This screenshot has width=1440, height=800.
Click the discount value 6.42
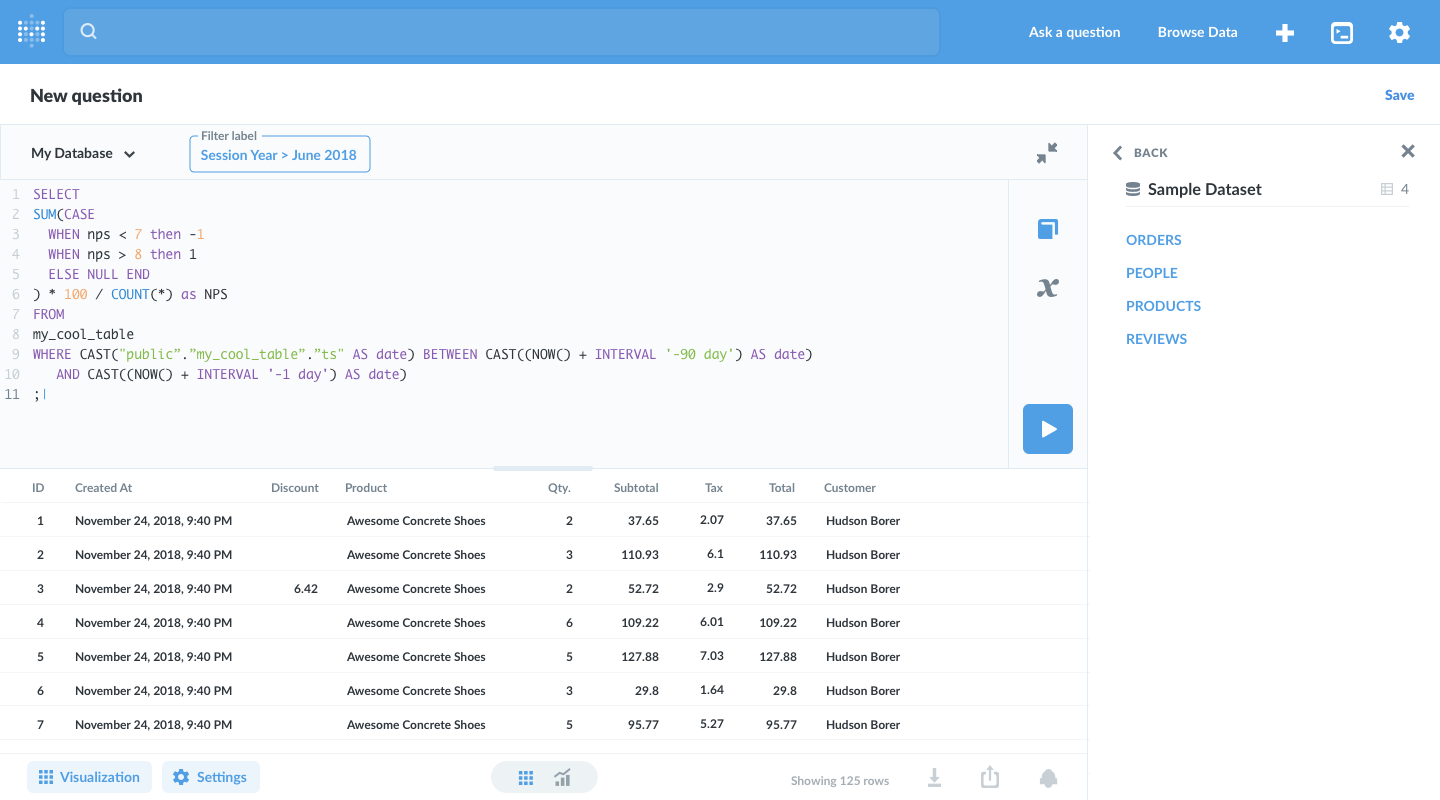(306, 589)
